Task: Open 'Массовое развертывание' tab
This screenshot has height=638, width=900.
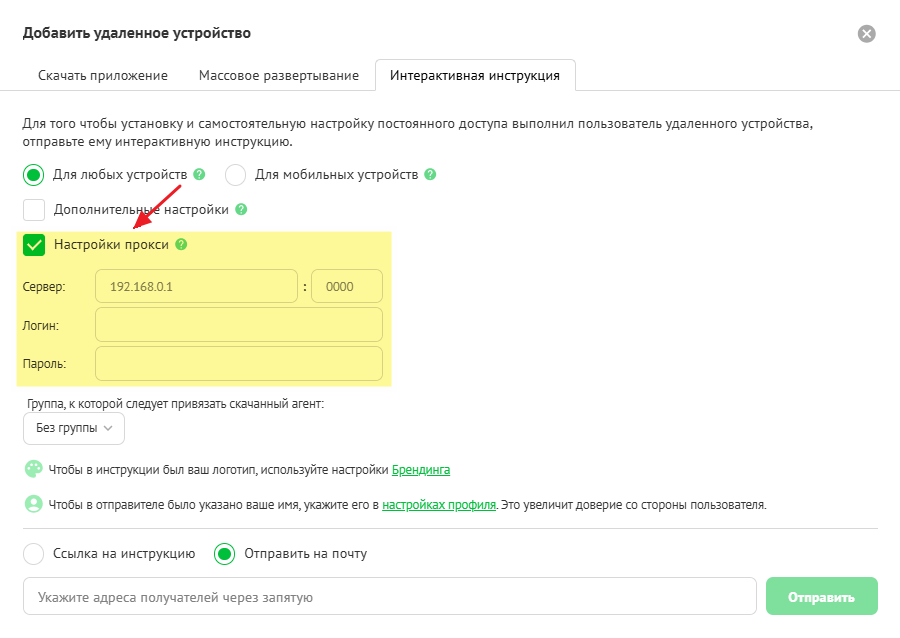Action: (279, 75)
